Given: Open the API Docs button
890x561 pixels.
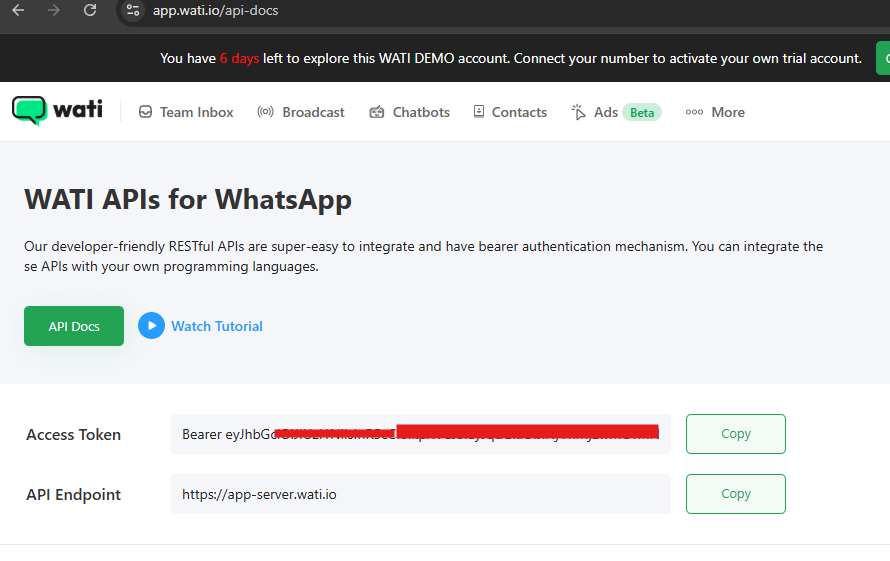Looking at the screenshot, I should point(74,326).
